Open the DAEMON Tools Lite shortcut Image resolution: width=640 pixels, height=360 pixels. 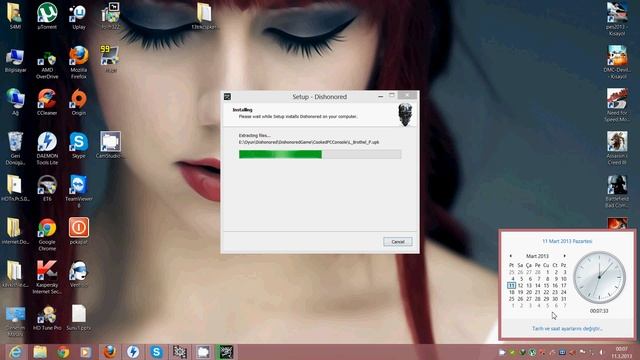point(47,148)
